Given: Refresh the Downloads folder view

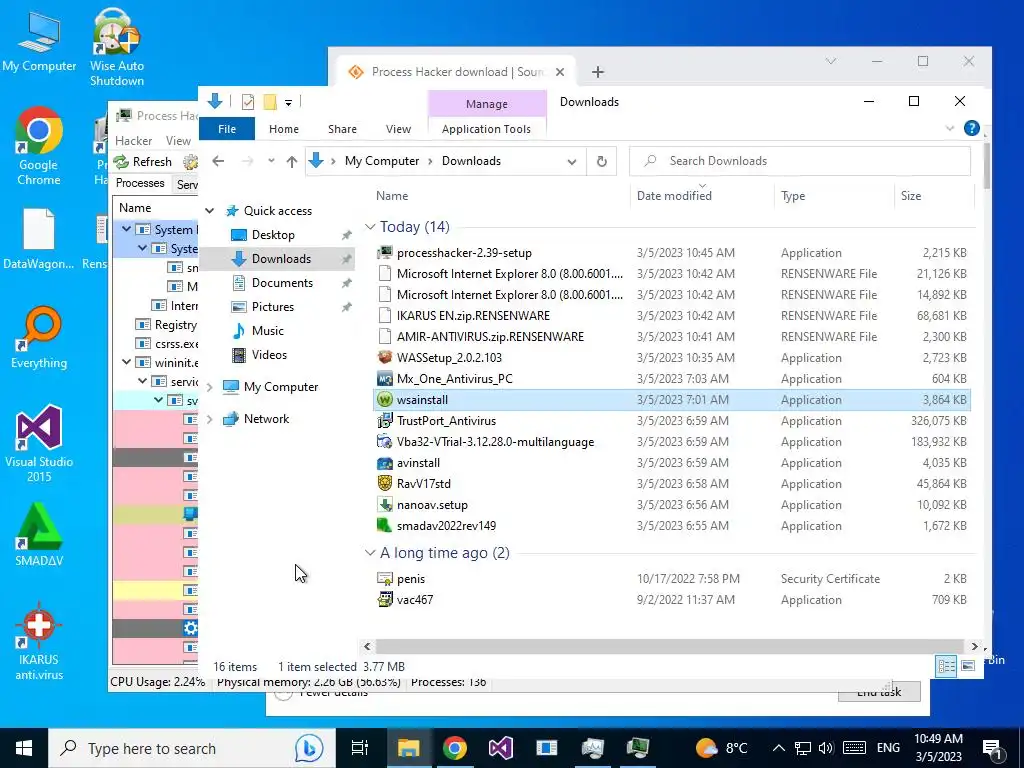Looking at the screenshot, I should tap(601, 161).
